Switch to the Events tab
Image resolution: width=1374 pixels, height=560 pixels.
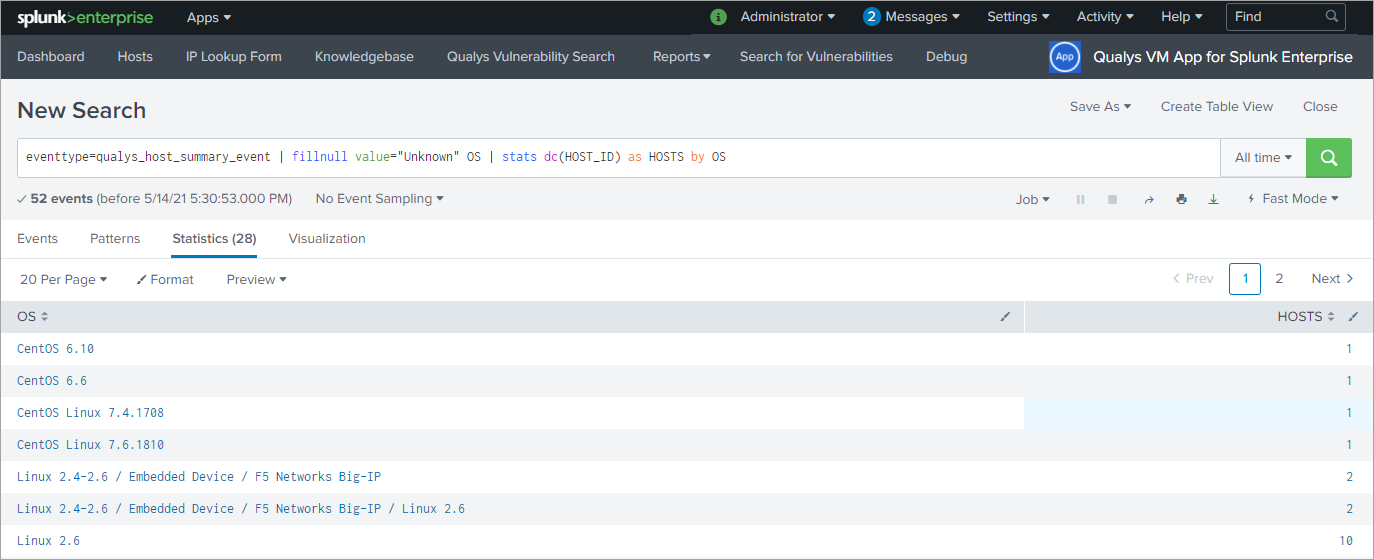point(37,239)
